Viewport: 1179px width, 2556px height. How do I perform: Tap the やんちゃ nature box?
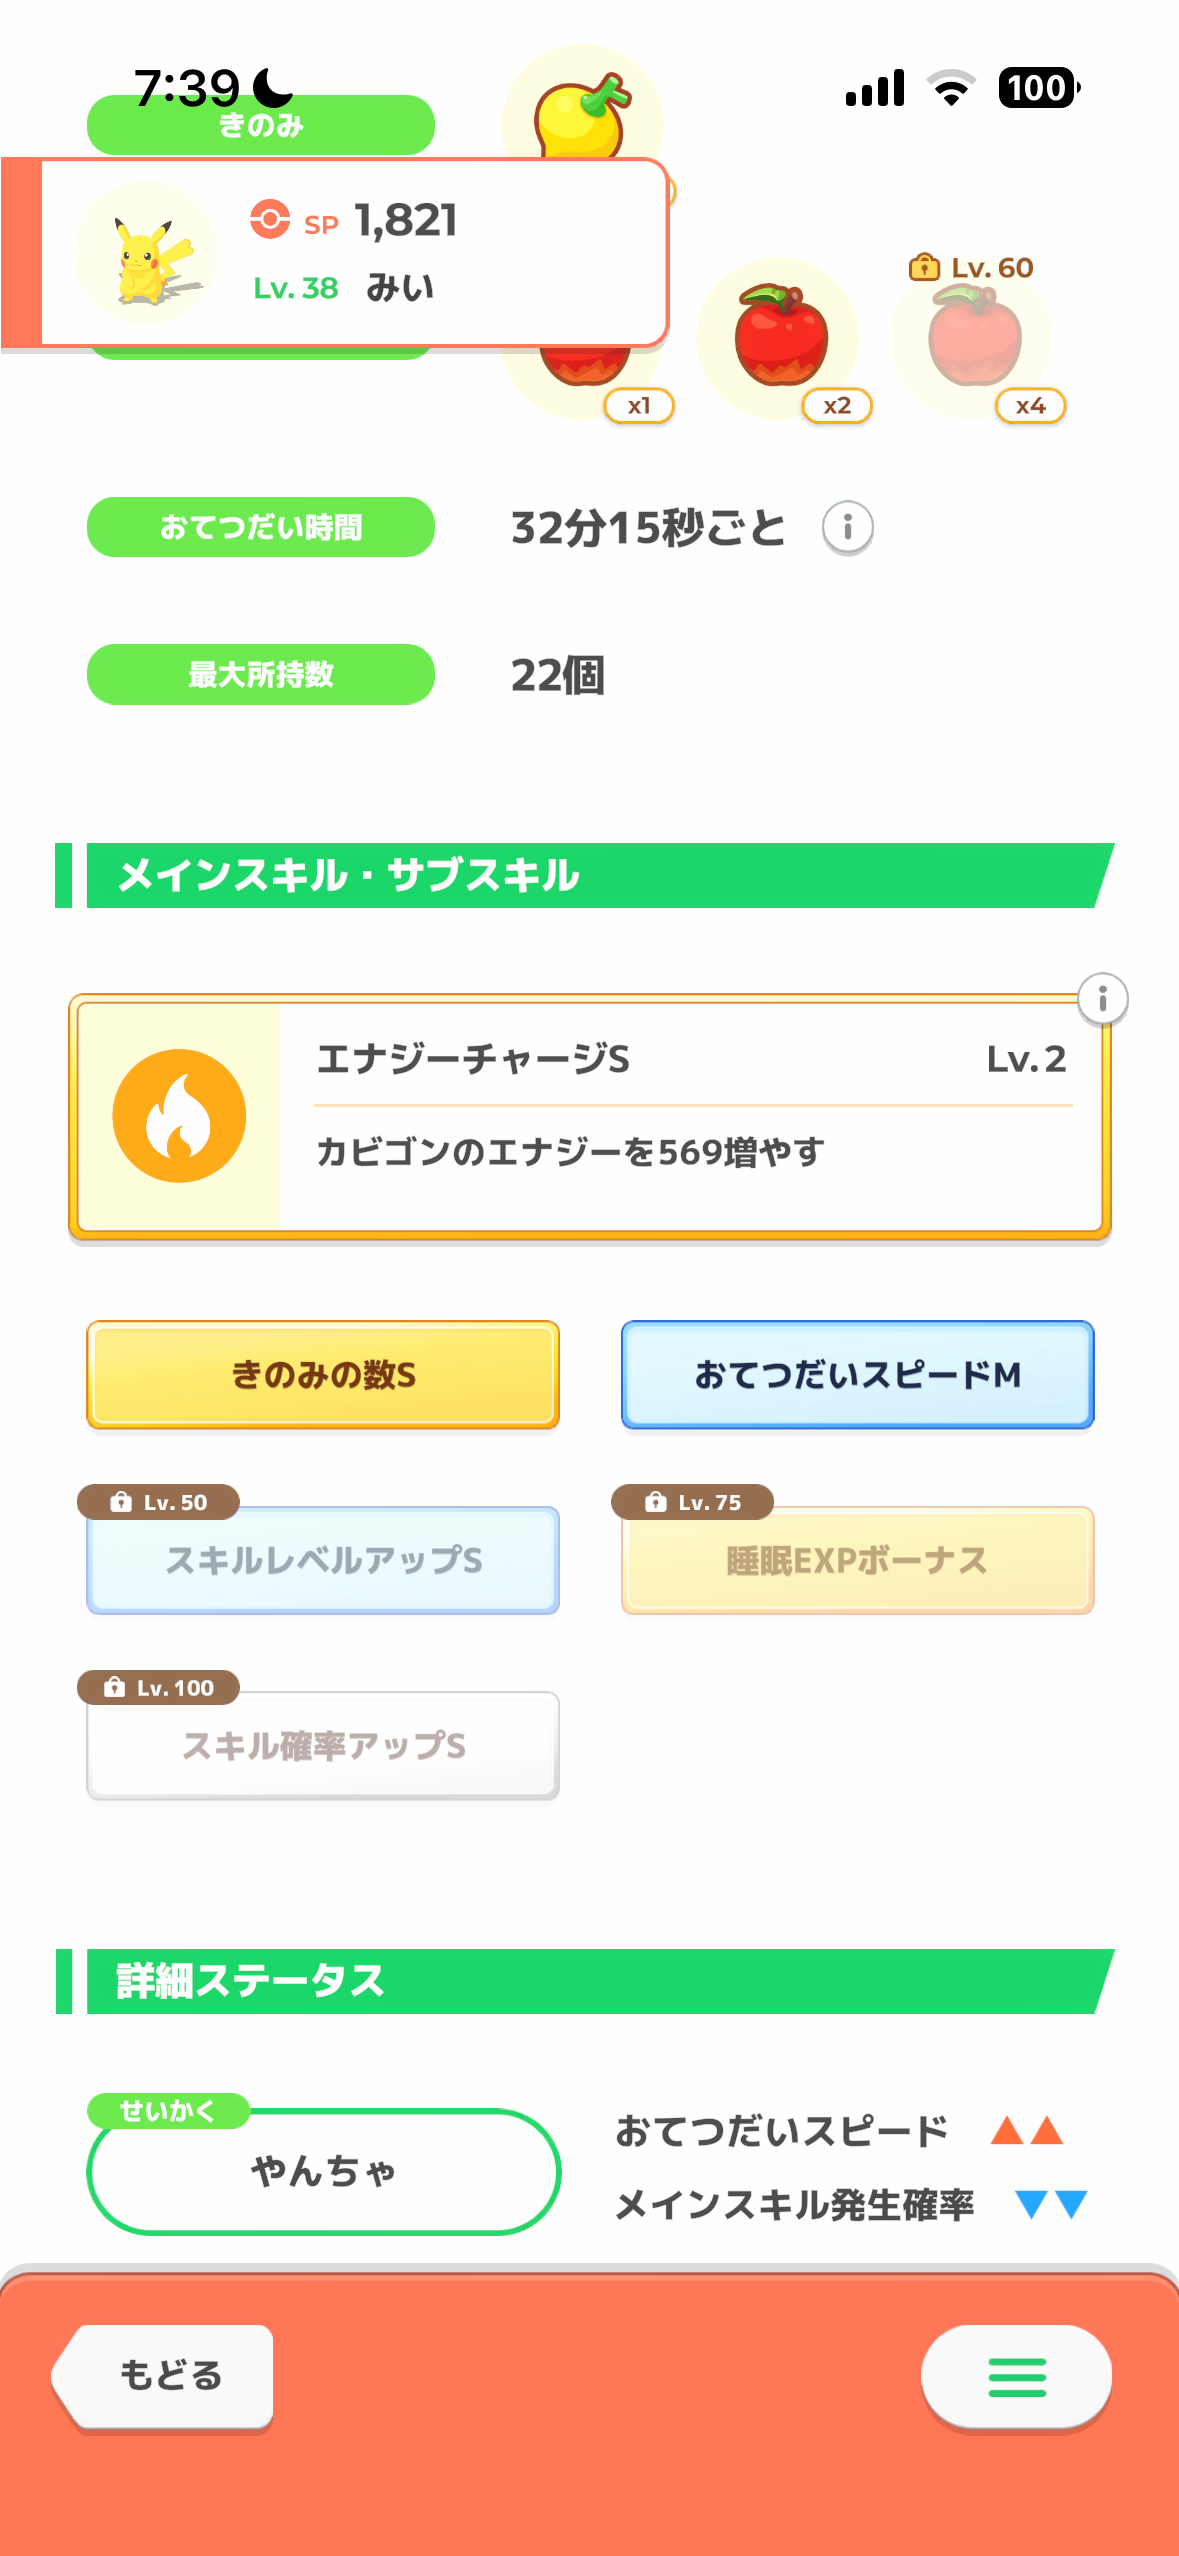[323, 2171]
